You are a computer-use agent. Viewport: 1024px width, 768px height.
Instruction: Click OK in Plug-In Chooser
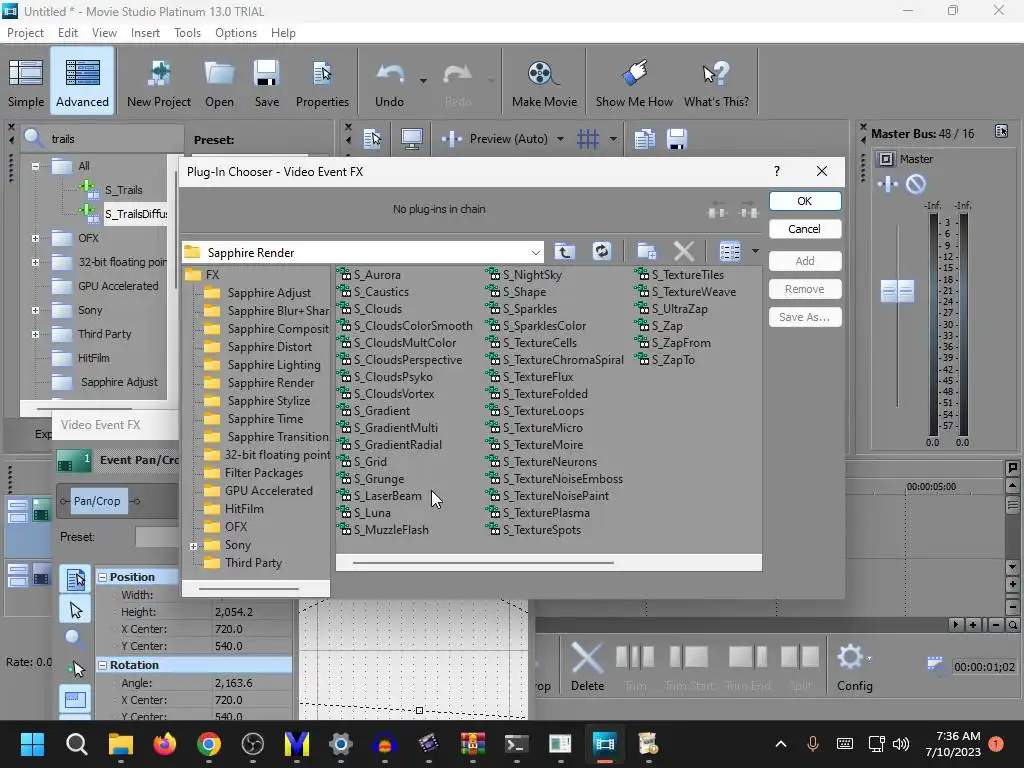click(805, 201)
